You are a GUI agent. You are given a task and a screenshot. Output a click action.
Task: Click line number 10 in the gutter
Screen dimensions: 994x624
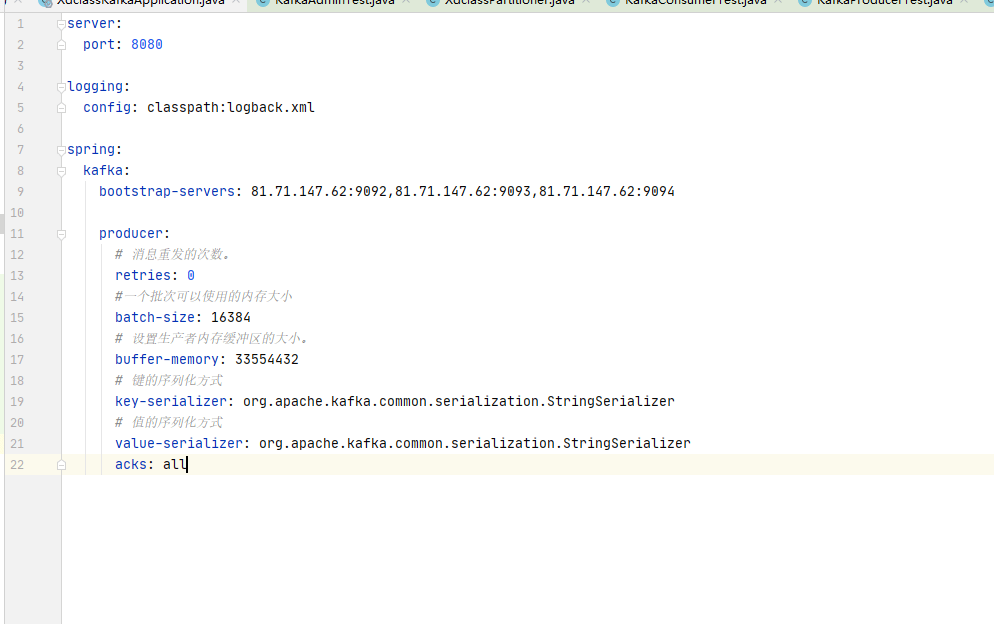tap(17, 212)
